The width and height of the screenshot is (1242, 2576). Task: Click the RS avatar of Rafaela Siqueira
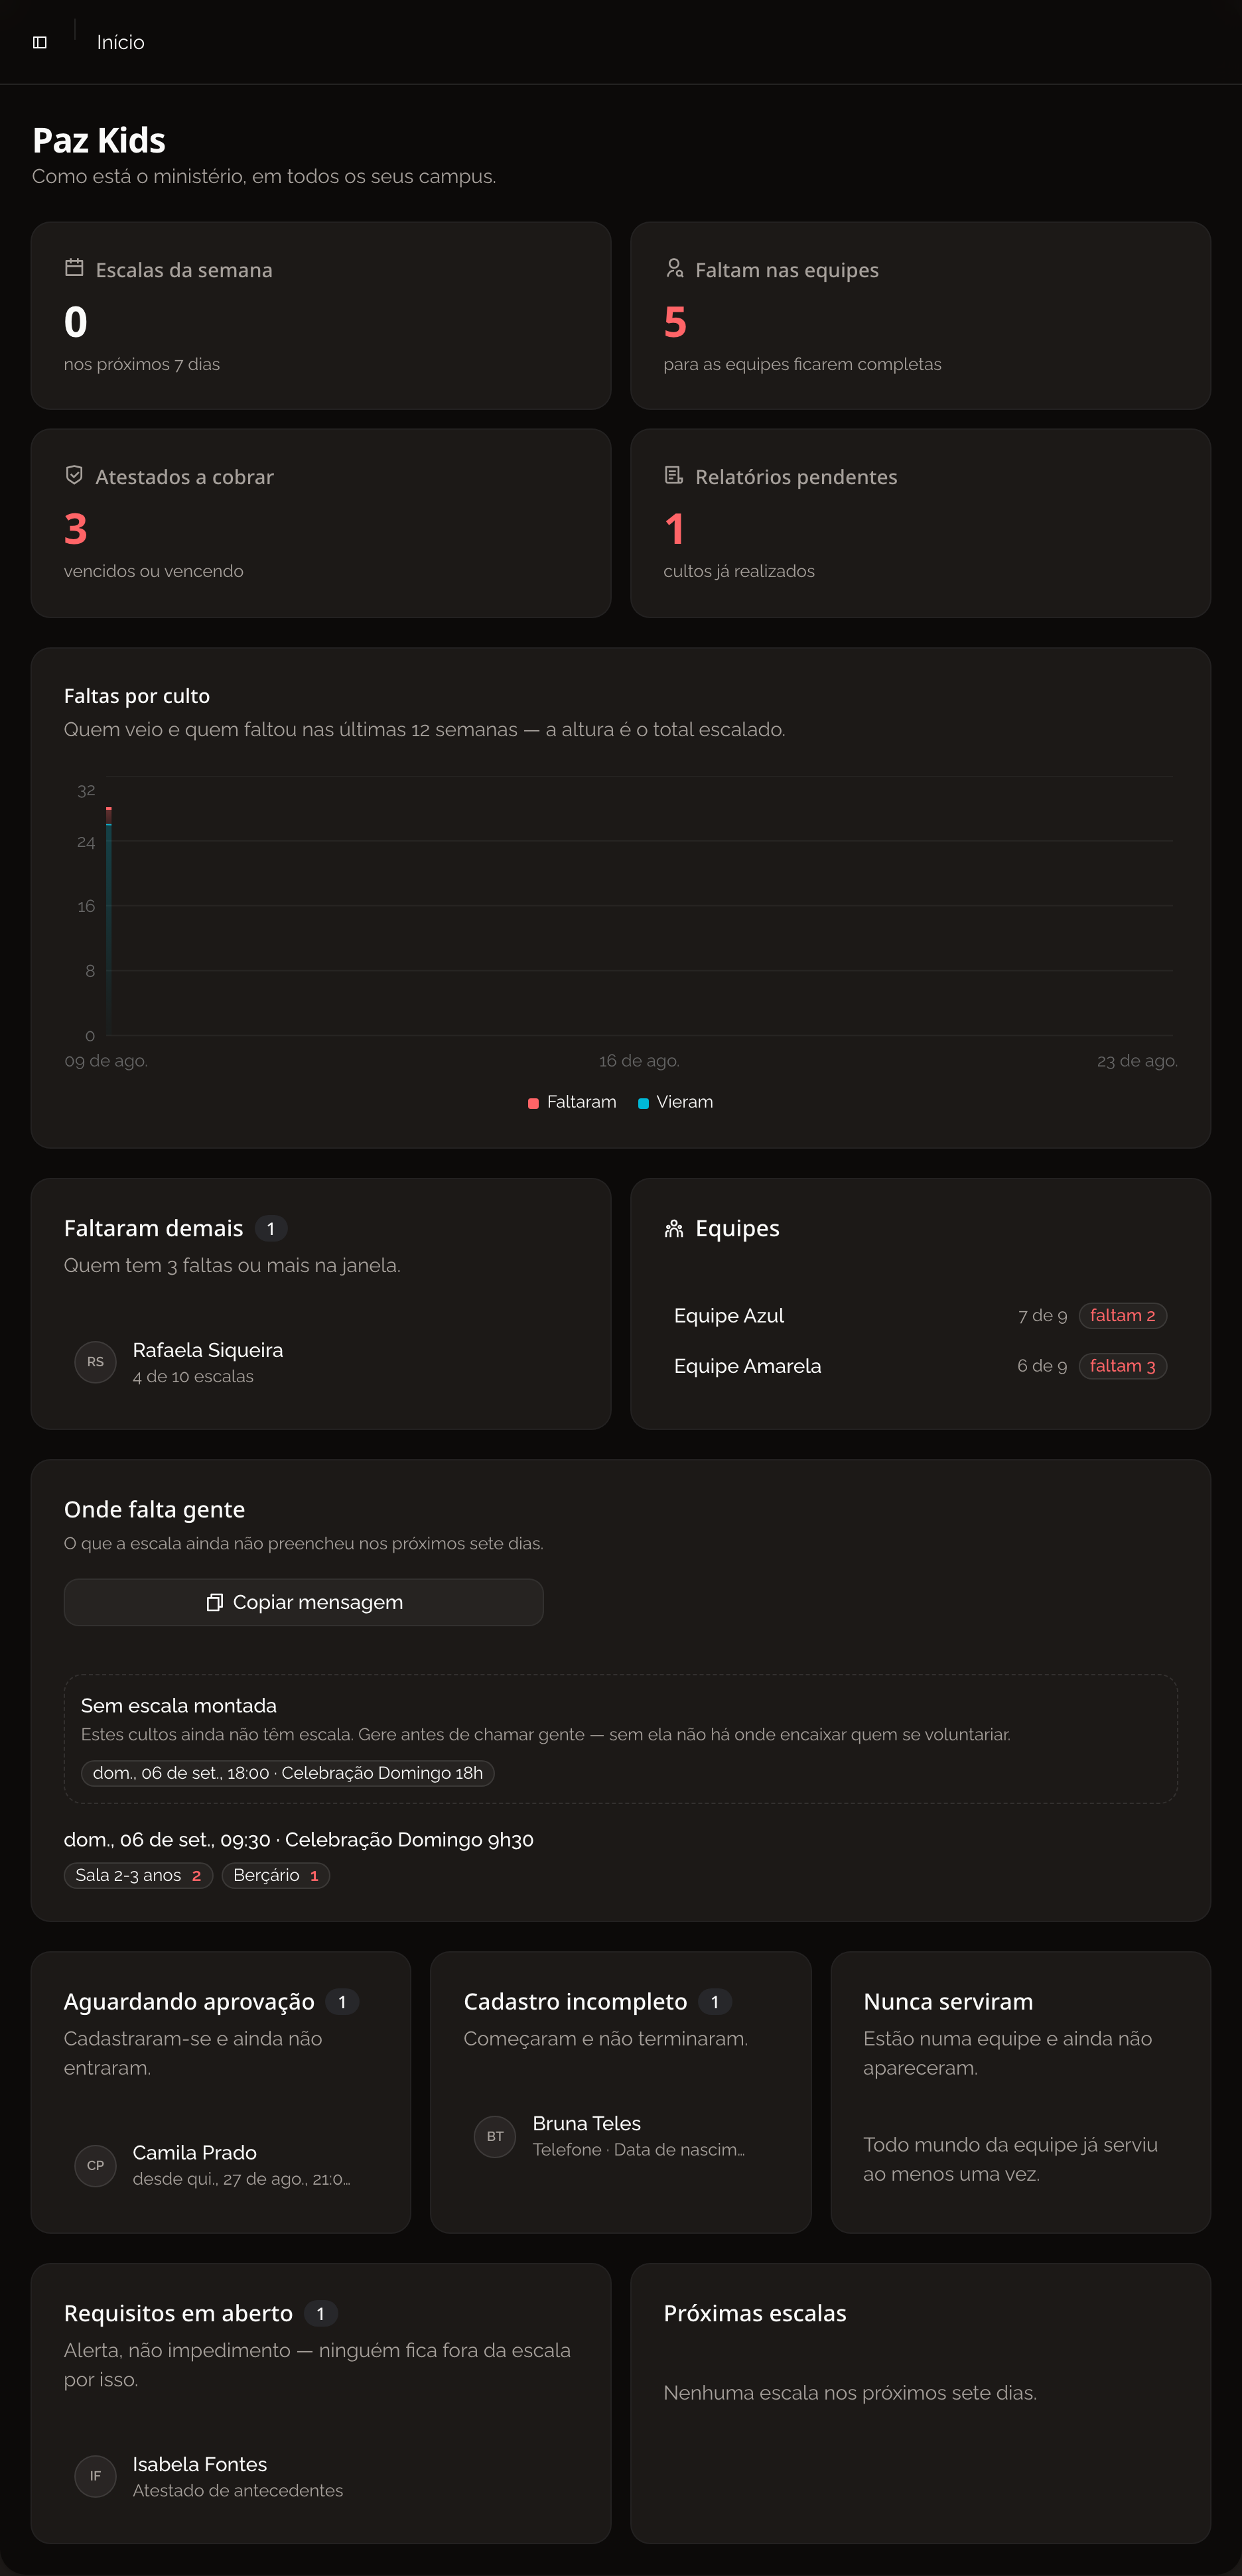point(96,1362)
